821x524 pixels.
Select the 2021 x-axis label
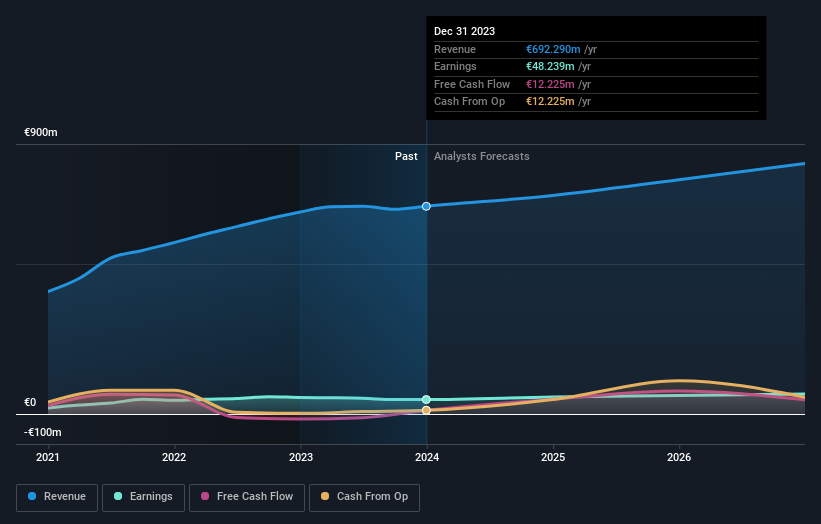[48, 457]
